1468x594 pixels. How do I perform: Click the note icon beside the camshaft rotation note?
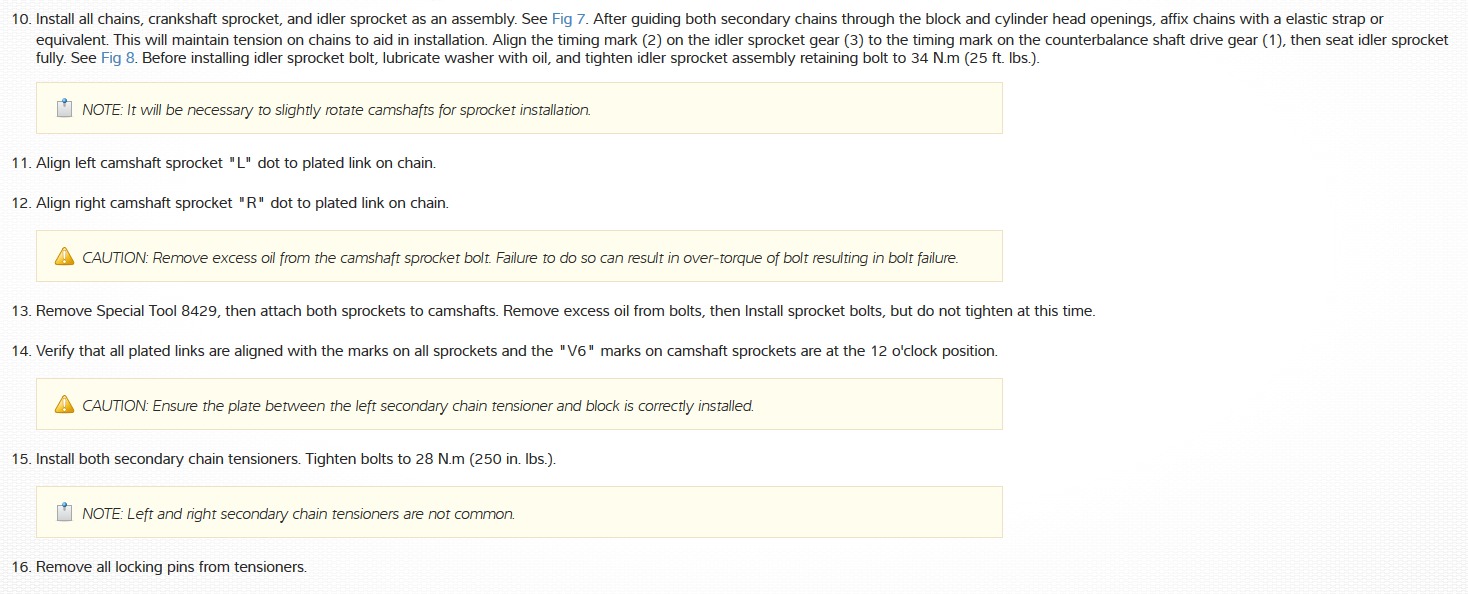64,109
